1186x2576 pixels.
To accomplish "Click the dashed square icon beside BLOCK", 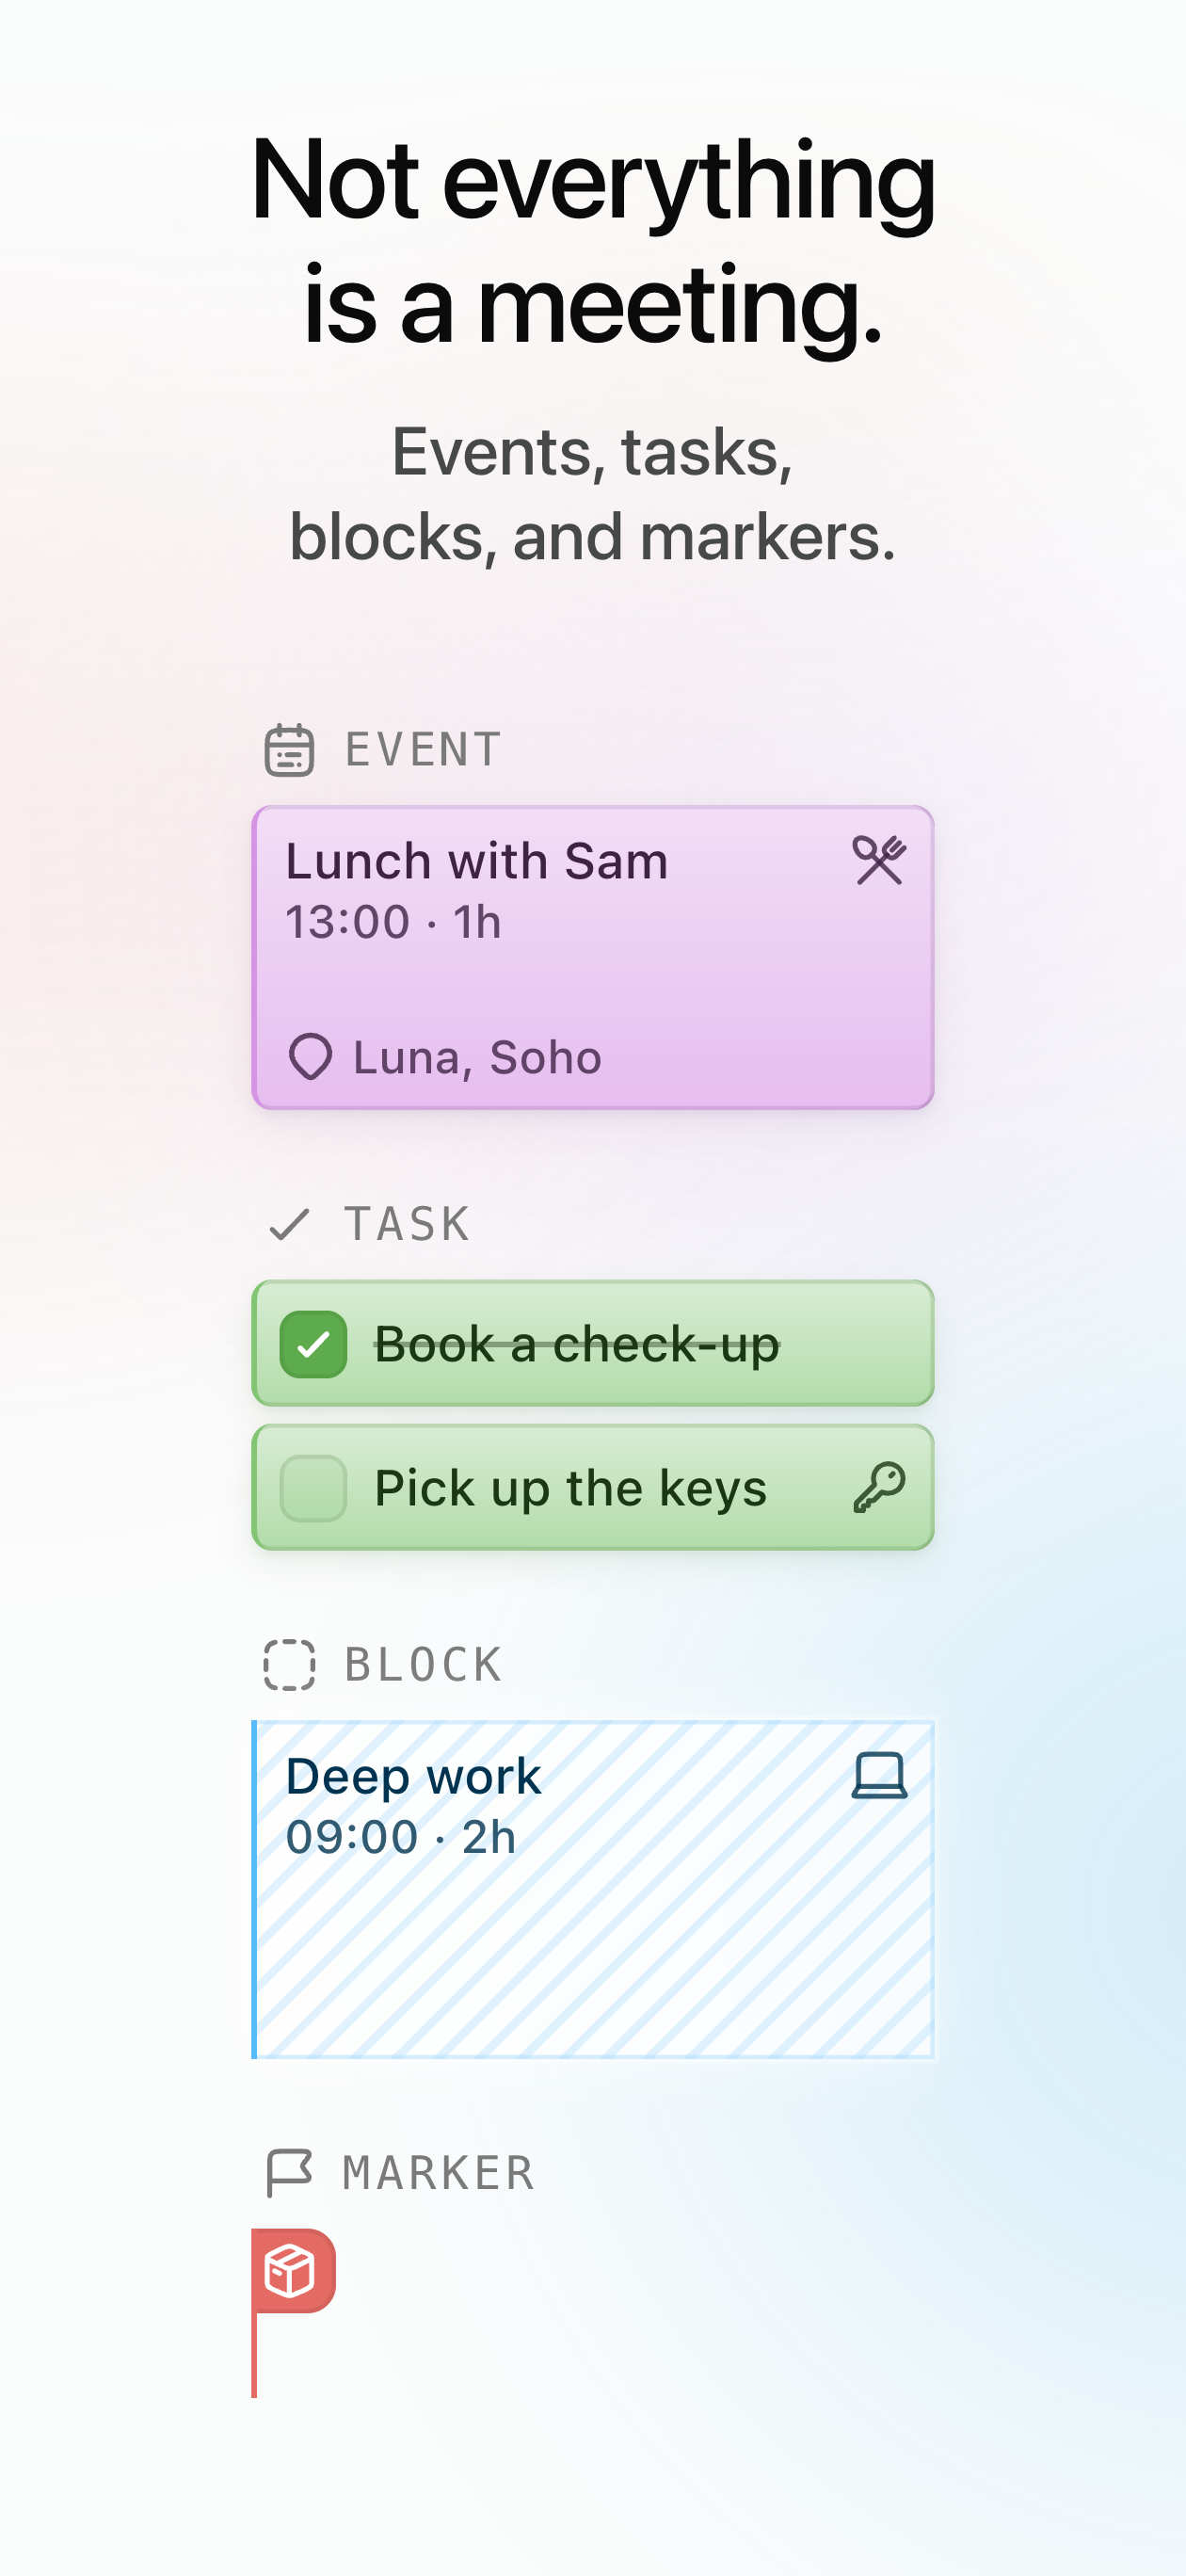I will click(x=289, y=1665).
